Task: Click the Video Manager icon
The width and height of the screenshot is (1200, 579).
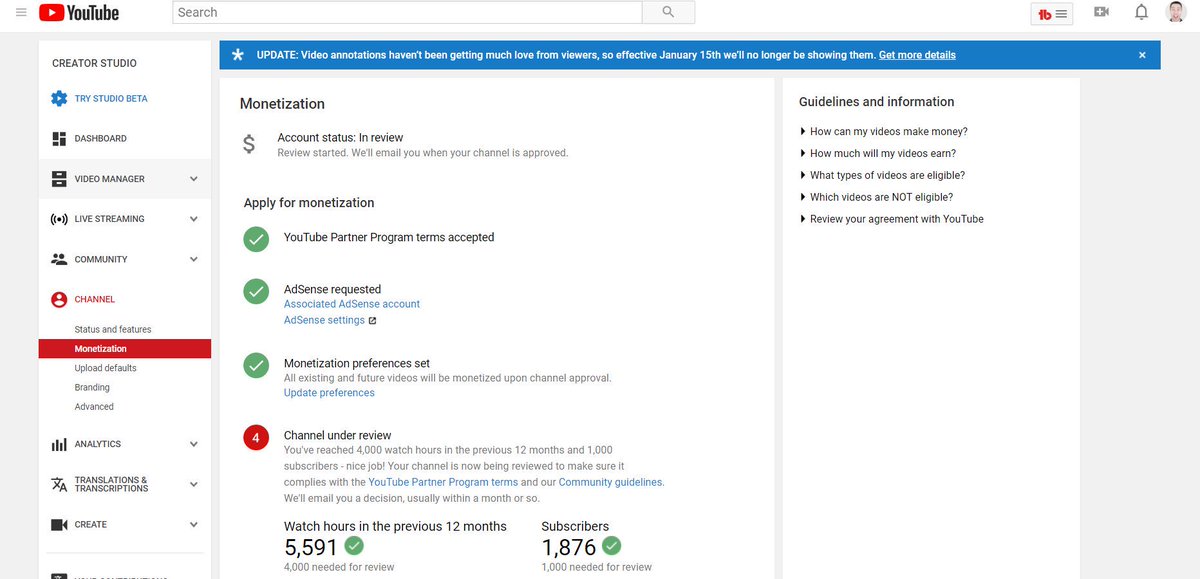Action: (x=59, y=179)
